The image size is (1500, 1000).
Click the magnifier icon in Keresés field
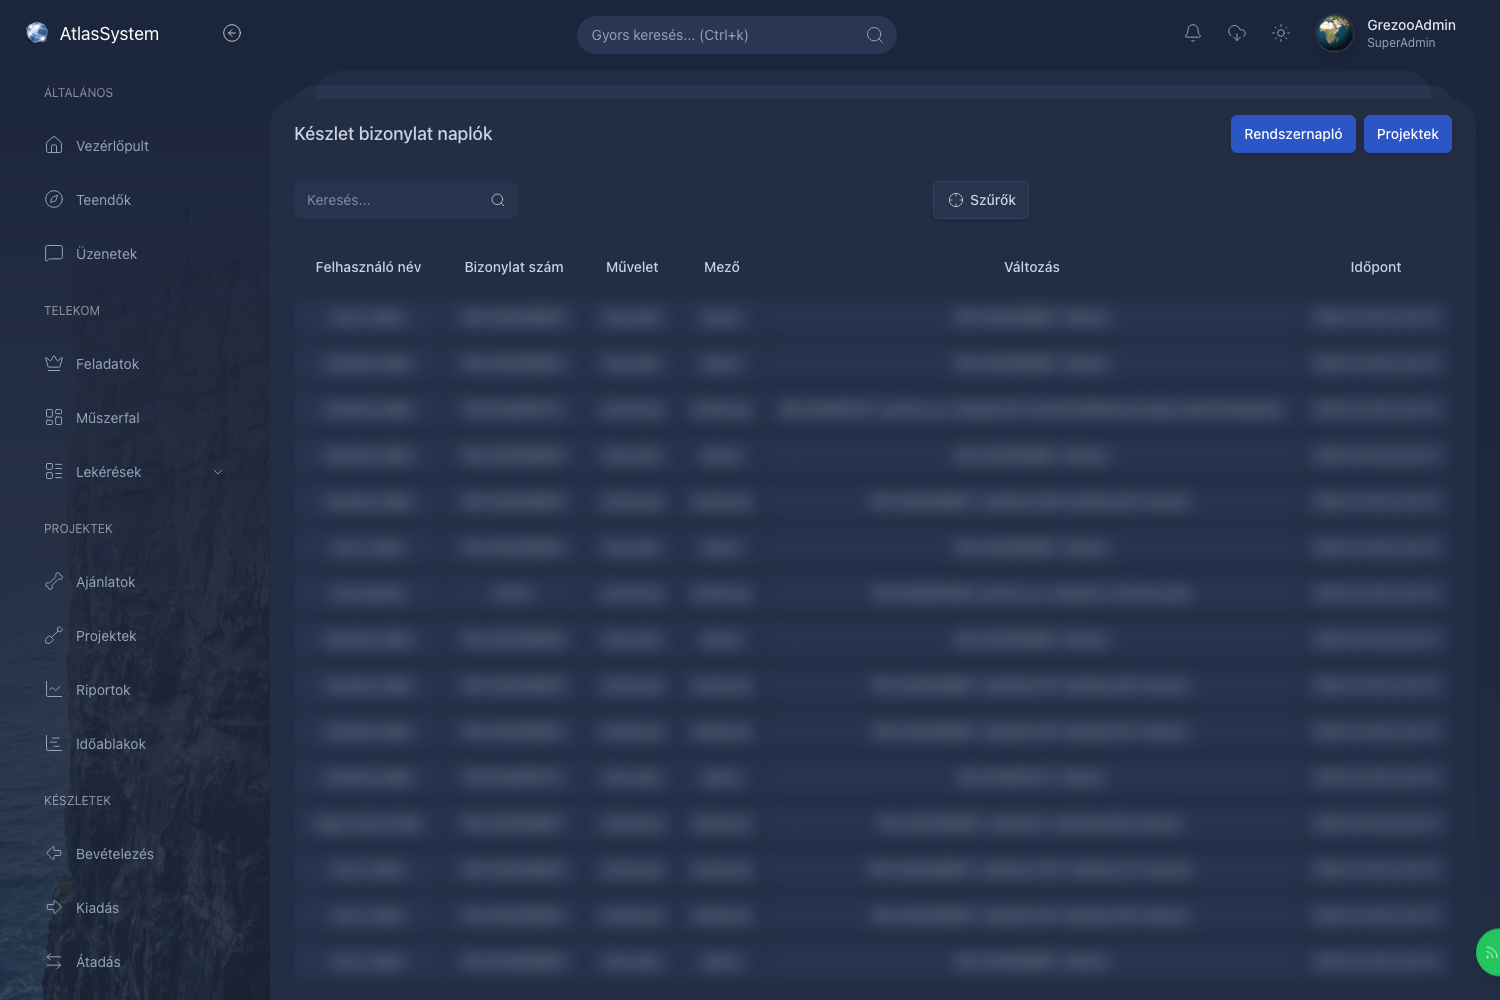(498, 200)
